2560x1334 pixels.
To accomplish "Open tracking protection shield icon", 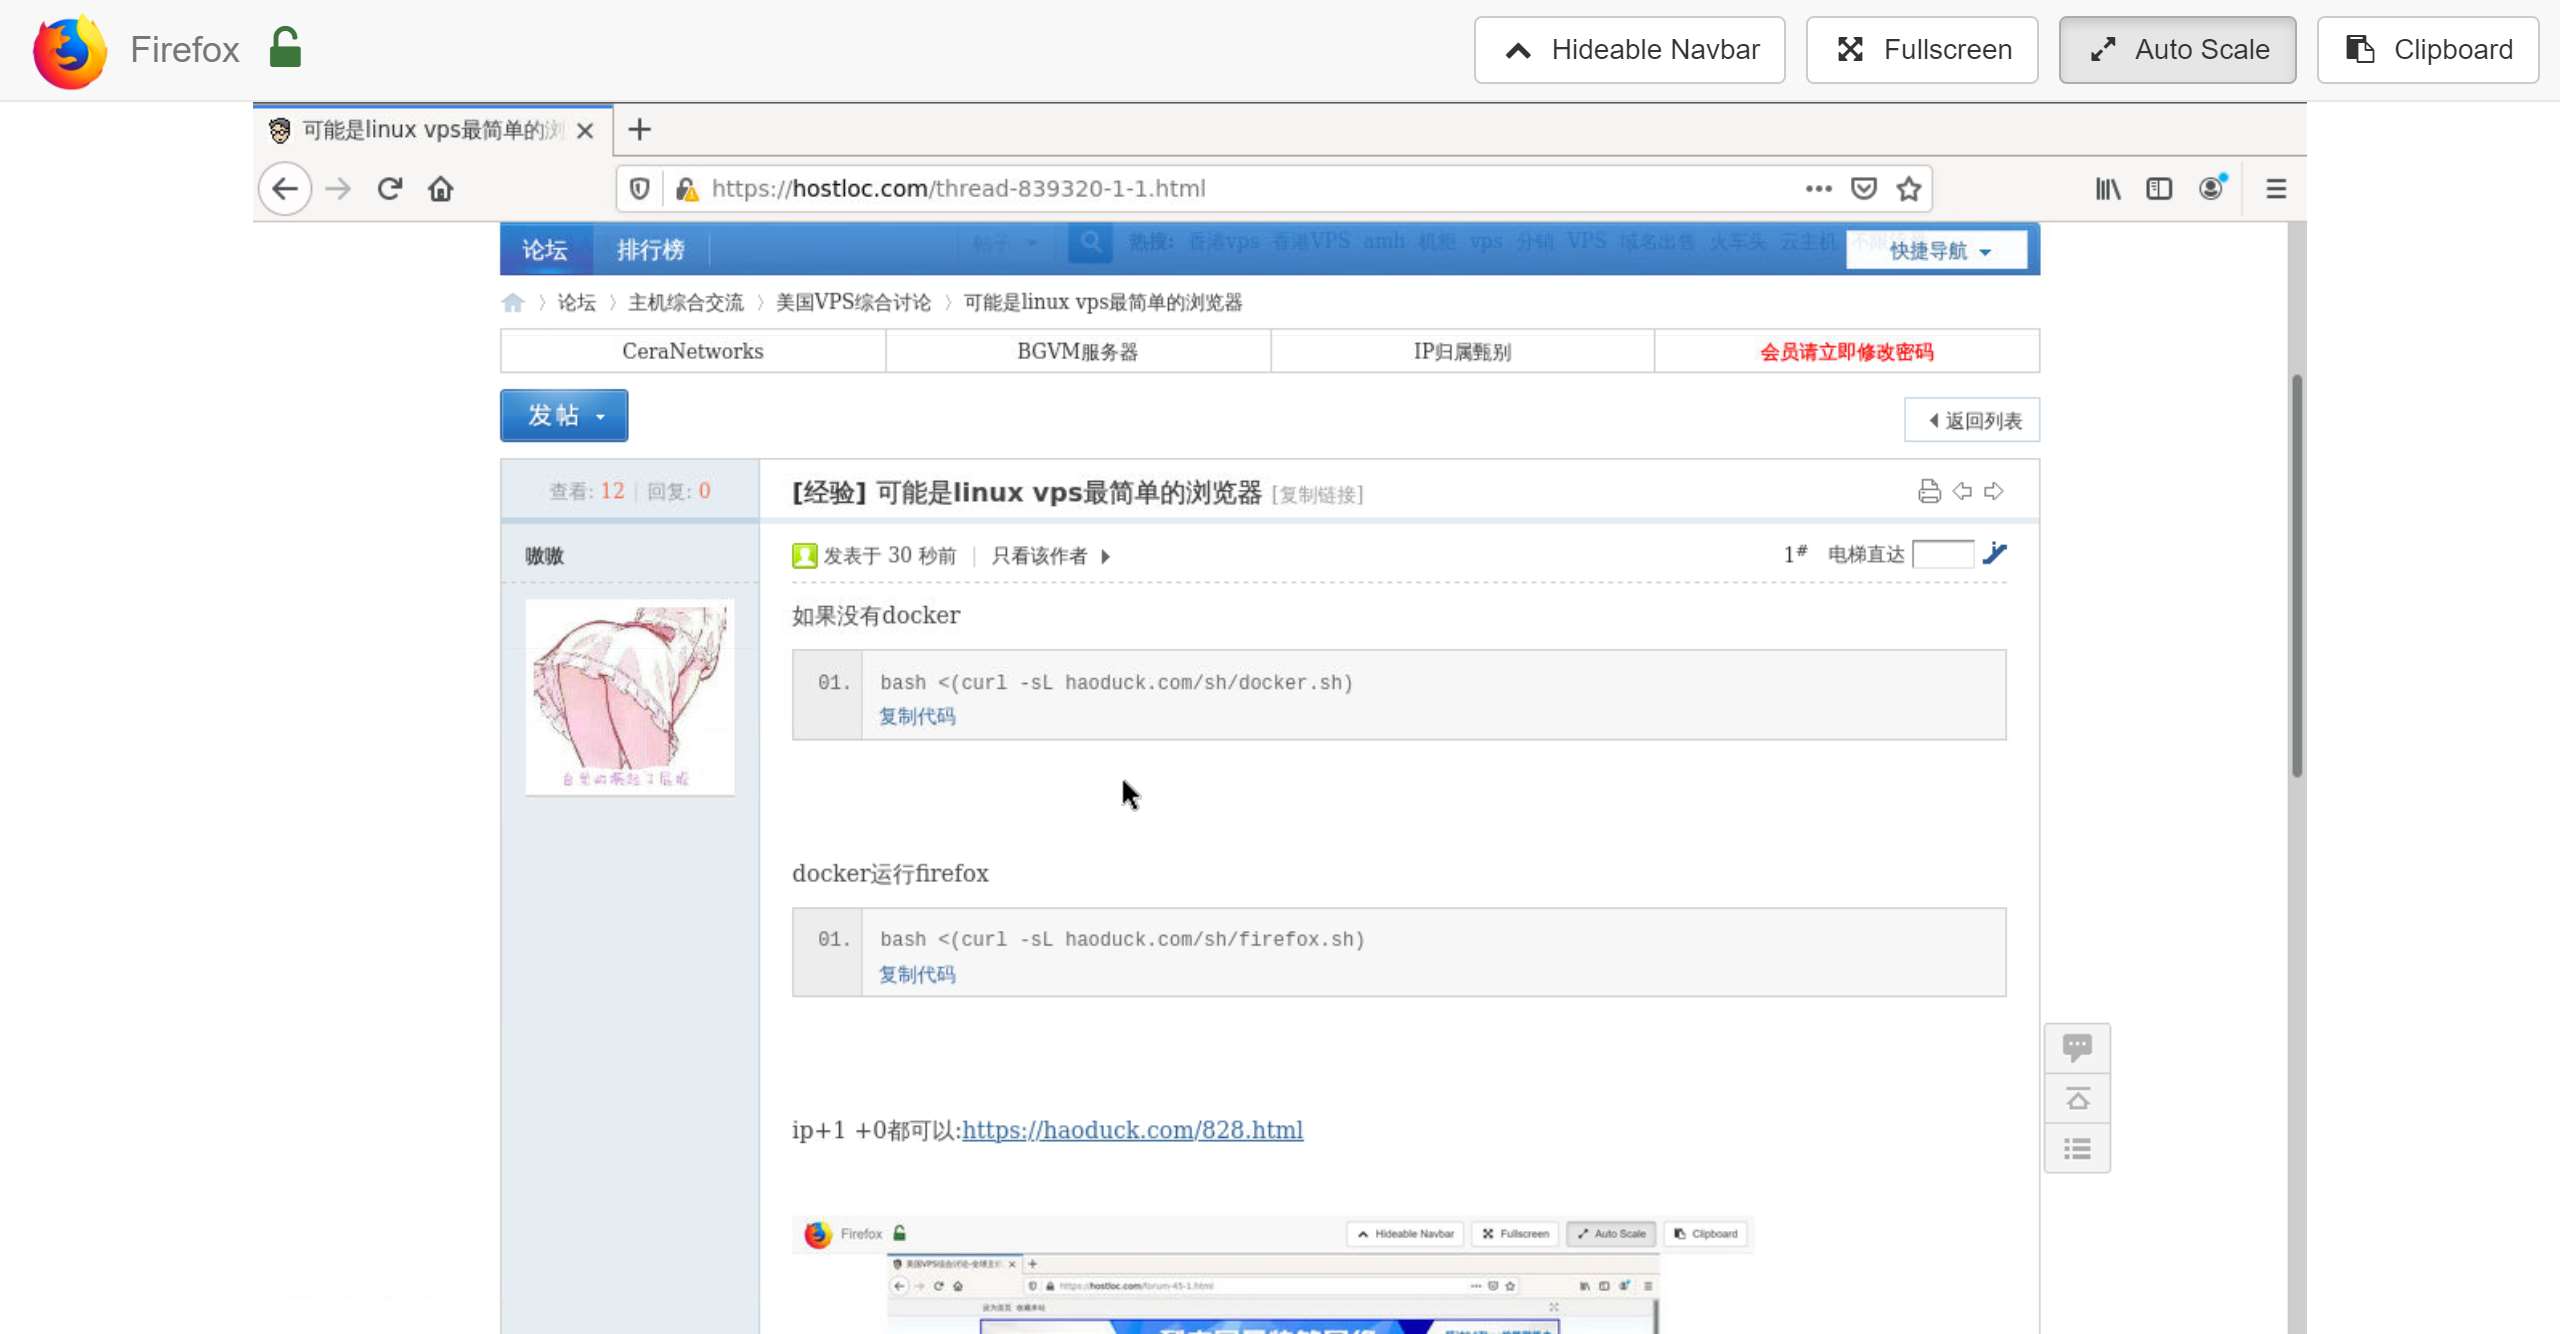I will tap(640, 189).
